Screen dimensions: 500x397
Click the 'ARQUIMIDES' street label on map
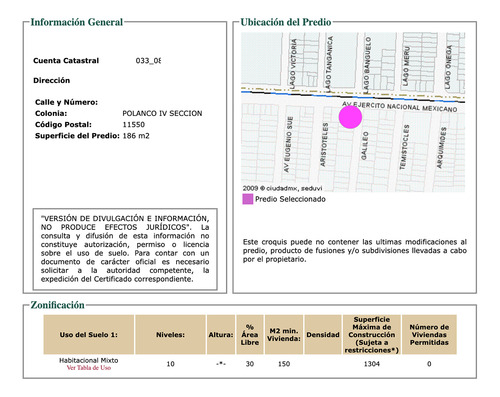coord(442,147)
